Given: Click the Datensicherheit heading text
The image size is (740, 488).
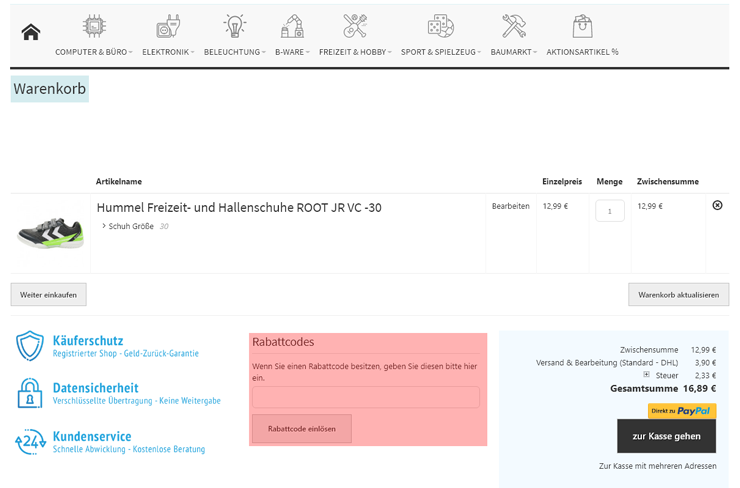Looking at the screenshot, I should point(95,388).
